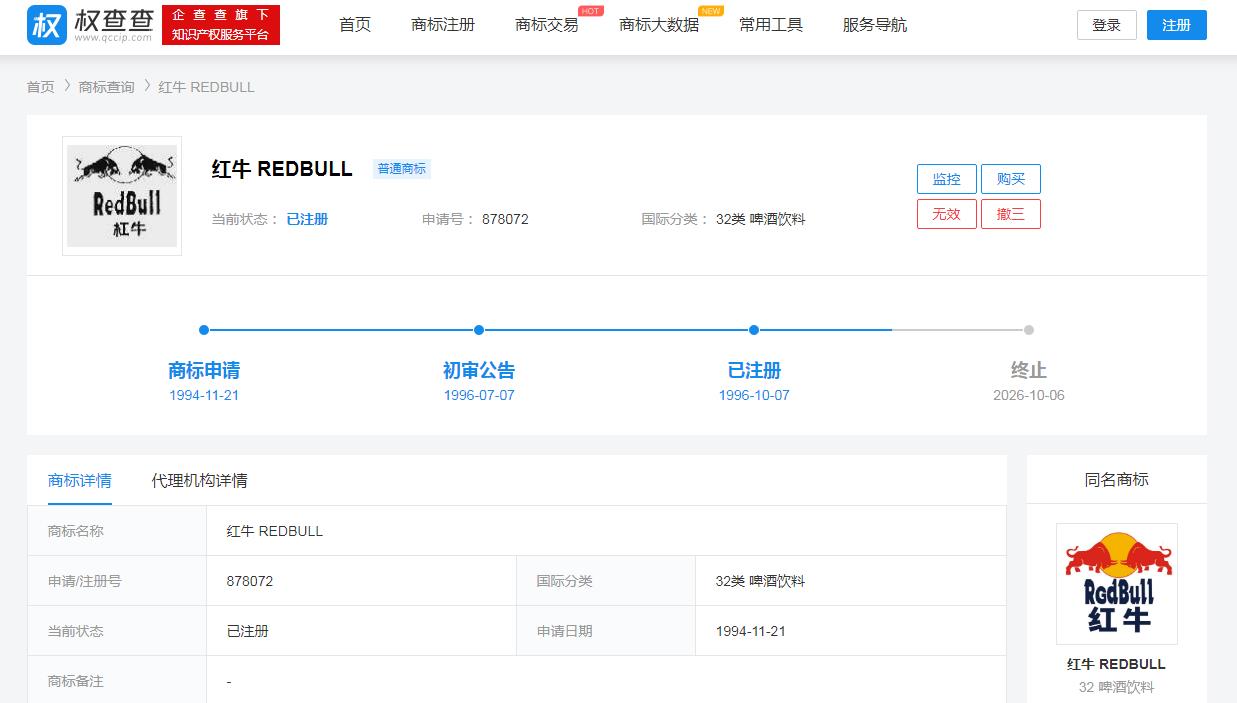Click the 32类 啤酒饮料 table cell
The width and height of the screenshot is (1237, 703).
coord(851,581)
